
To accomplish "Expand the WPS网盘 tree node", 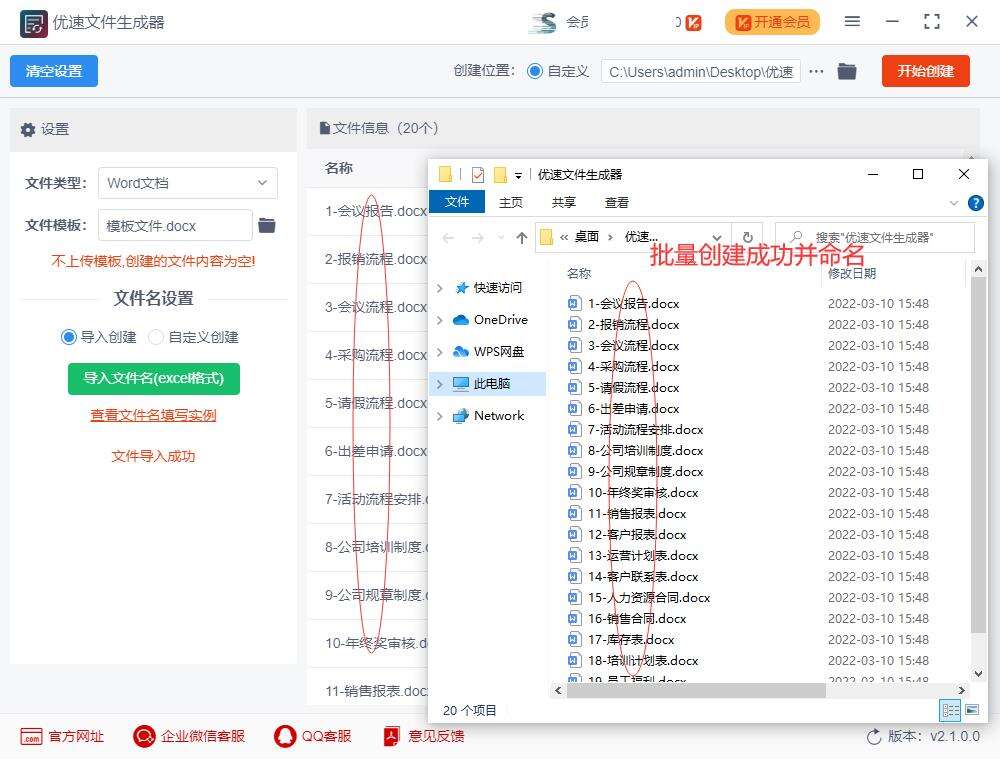I will (x=439, y=352).
